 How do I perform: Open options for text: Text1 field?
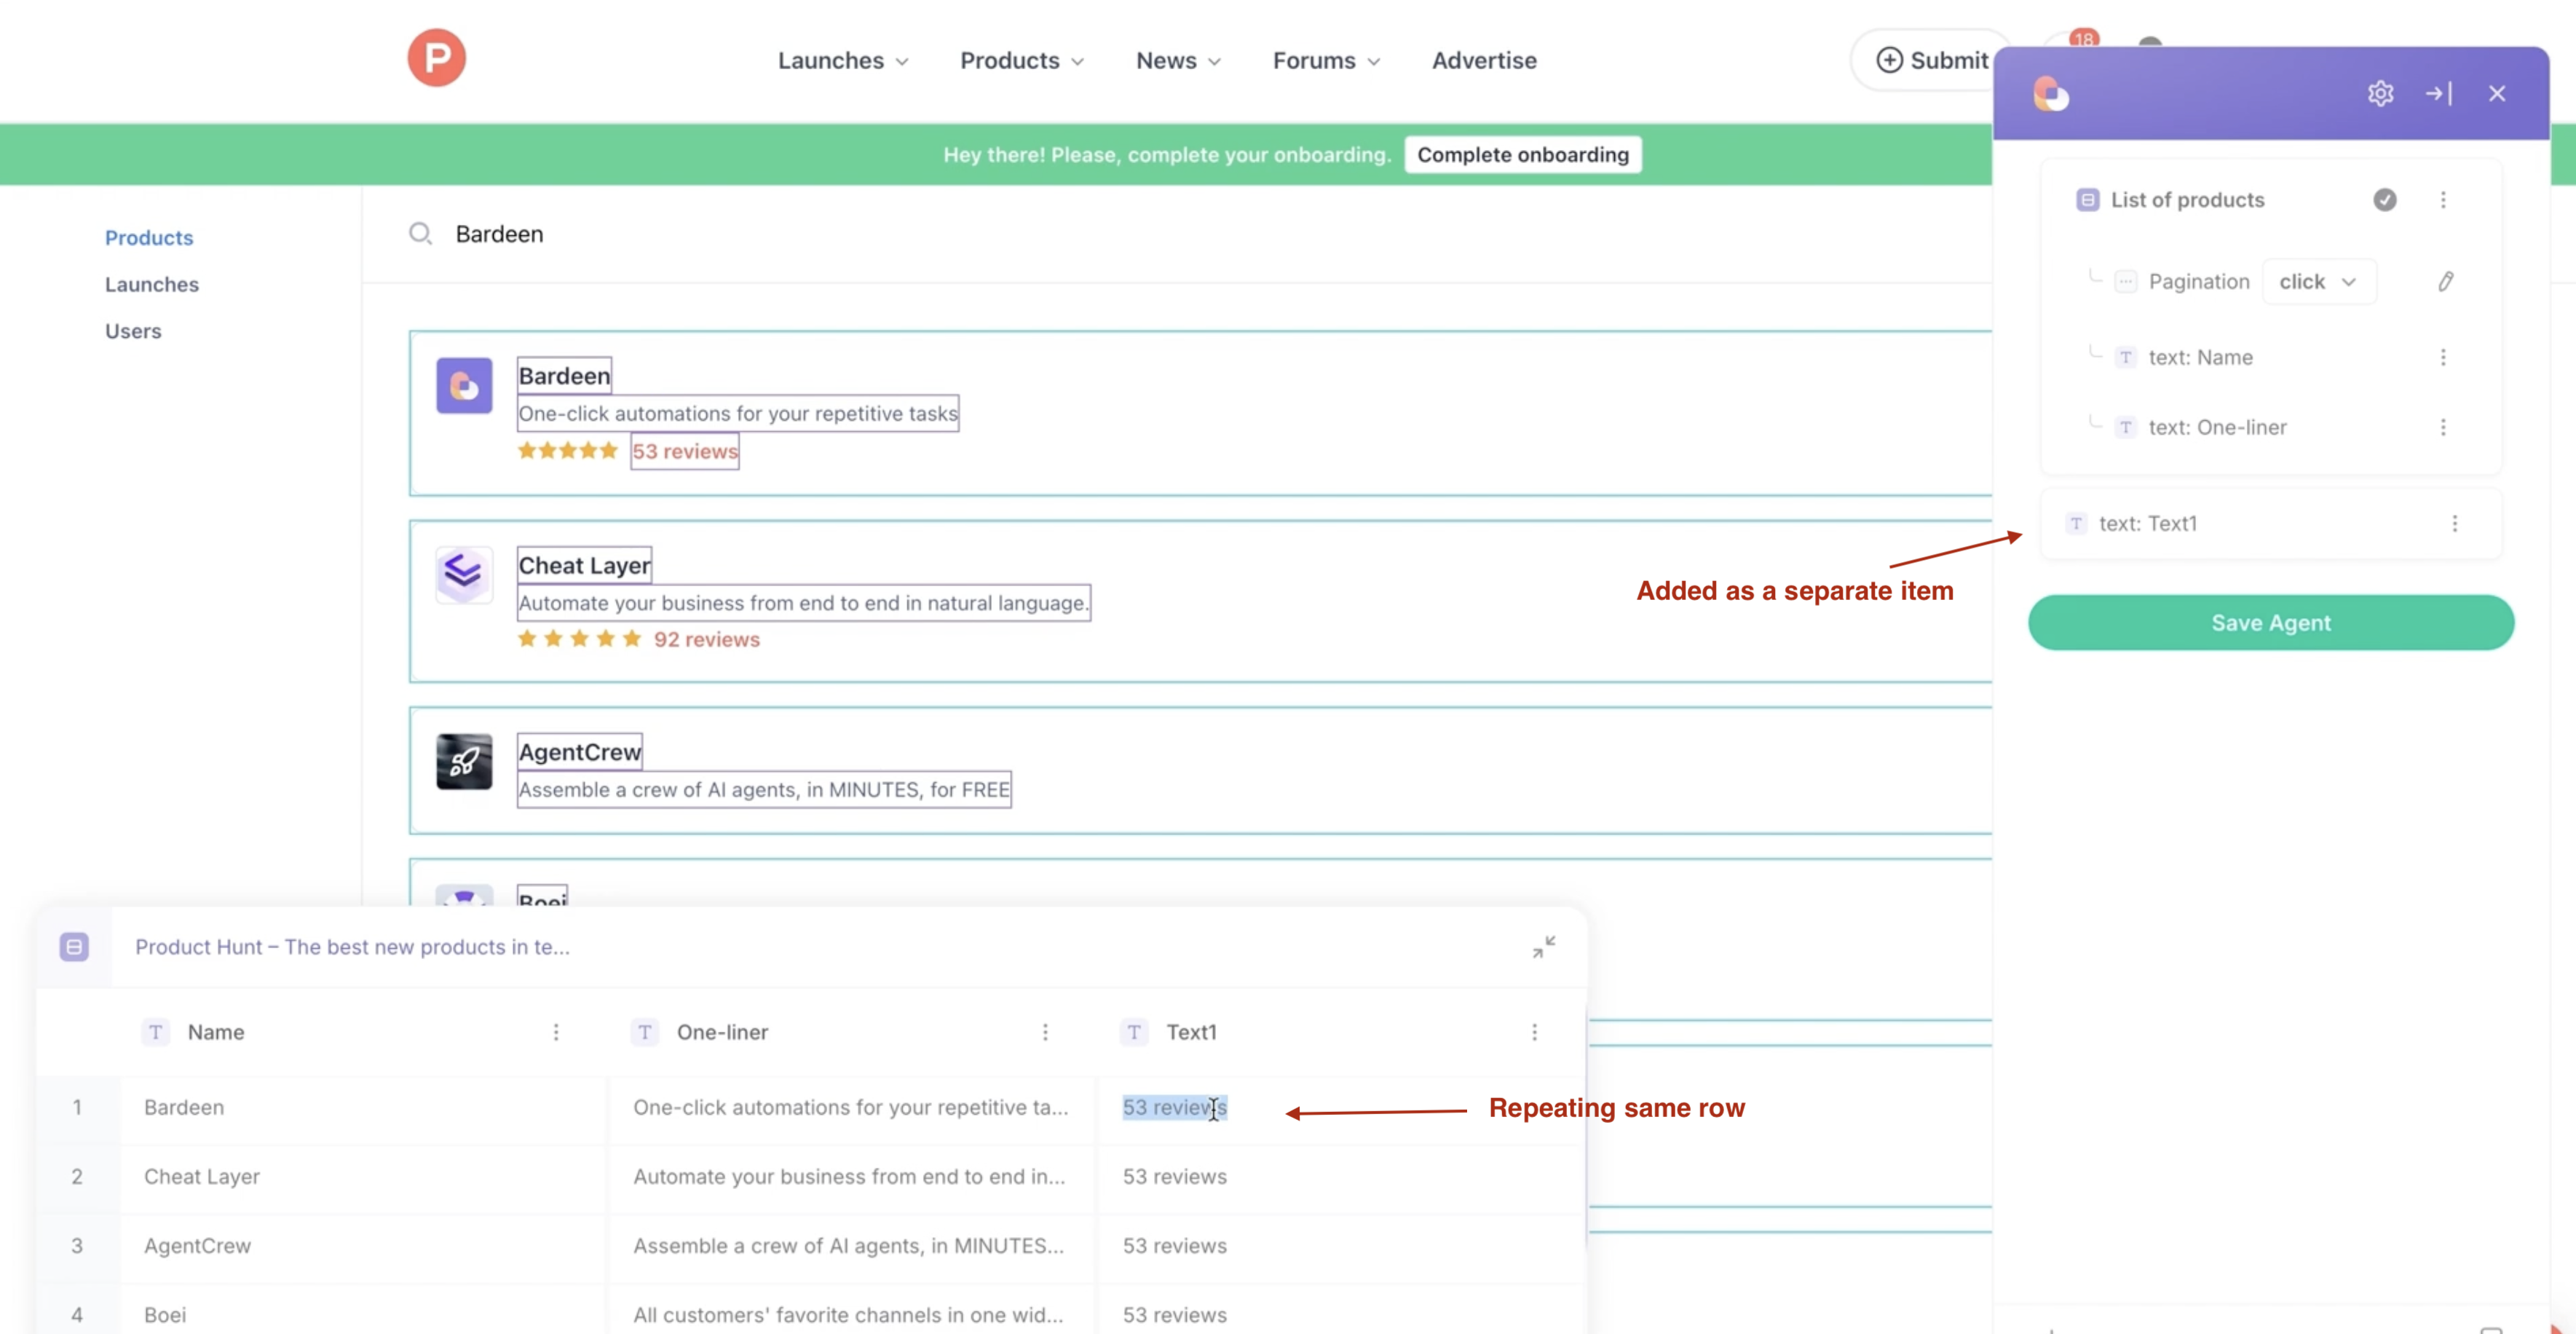click(x=2454, y=524)
